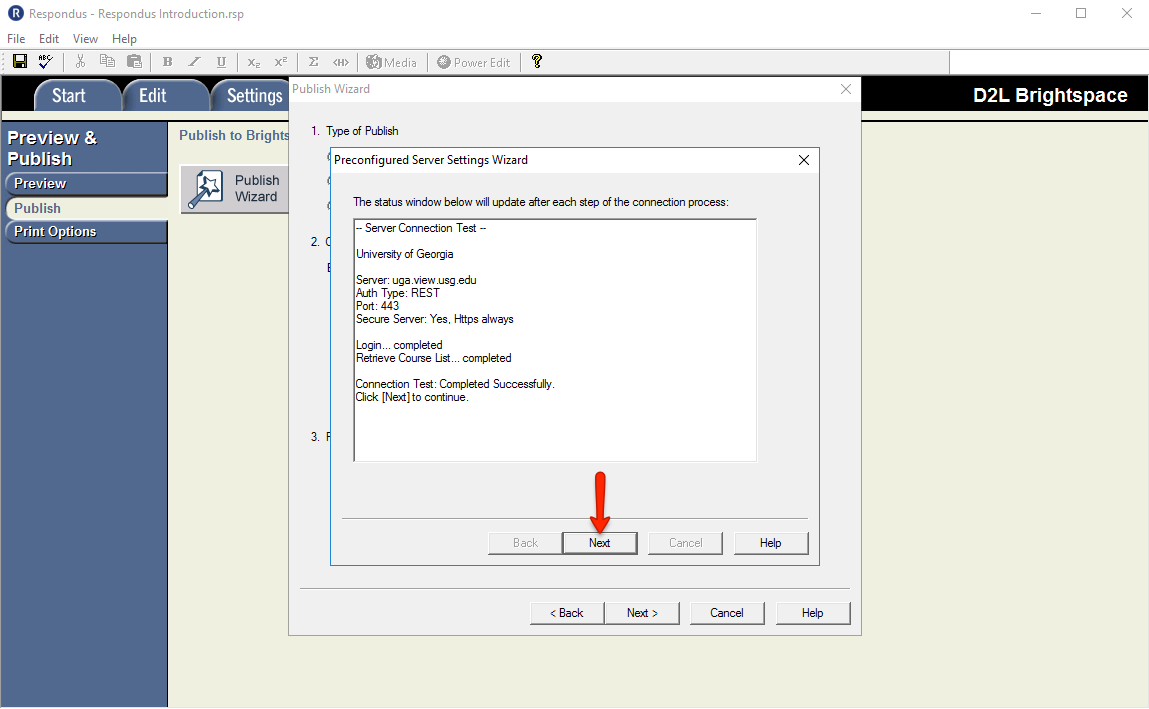
Task: Apply subscript formatting icon
Action: coord(254,62)
